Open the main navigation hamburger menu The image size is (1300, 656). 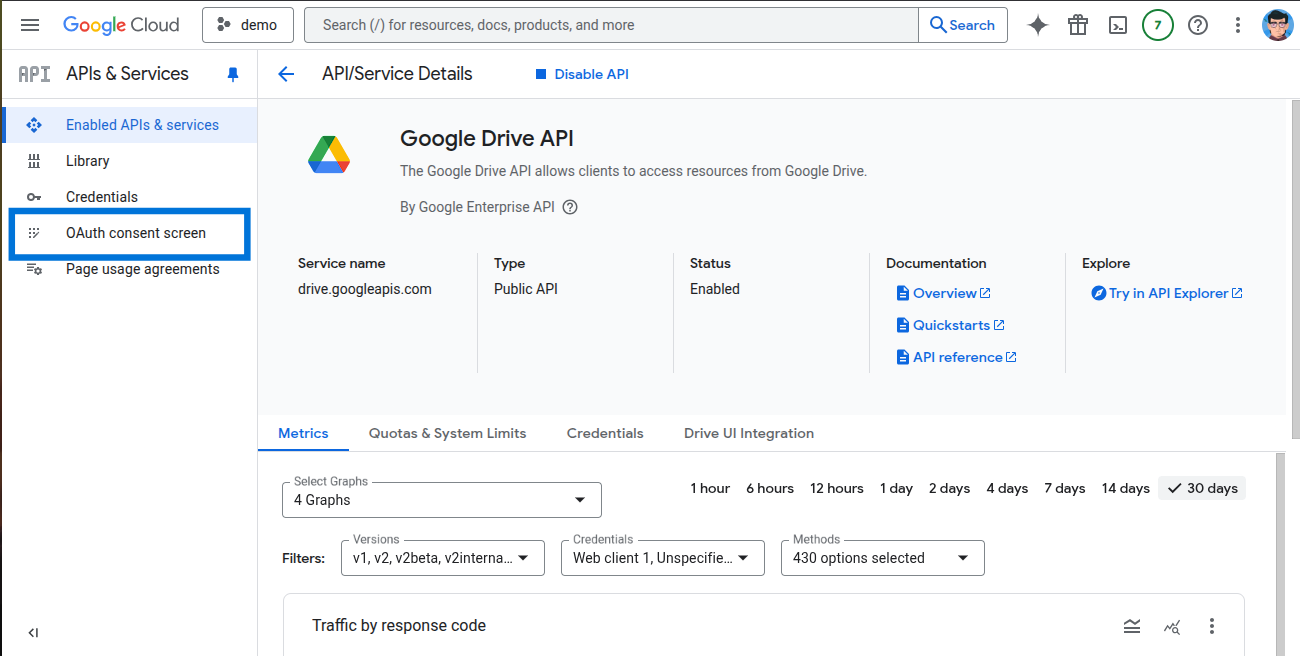pos(30,25)
